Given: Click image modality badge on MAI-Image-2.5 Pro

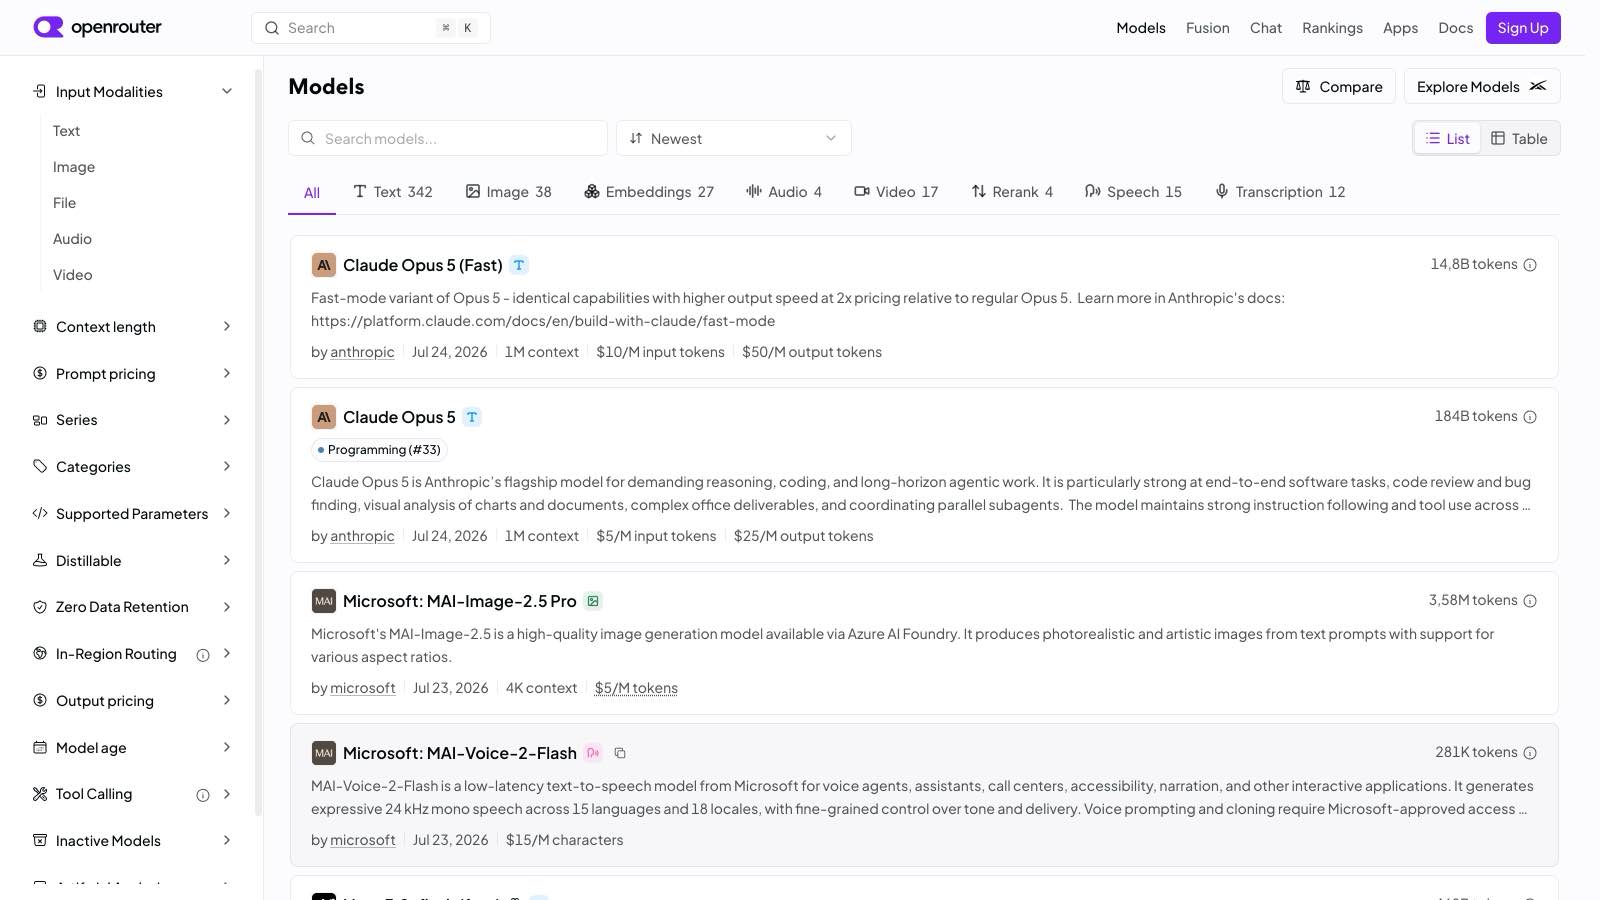Looking at the screenshot, I should coord(593,601).
